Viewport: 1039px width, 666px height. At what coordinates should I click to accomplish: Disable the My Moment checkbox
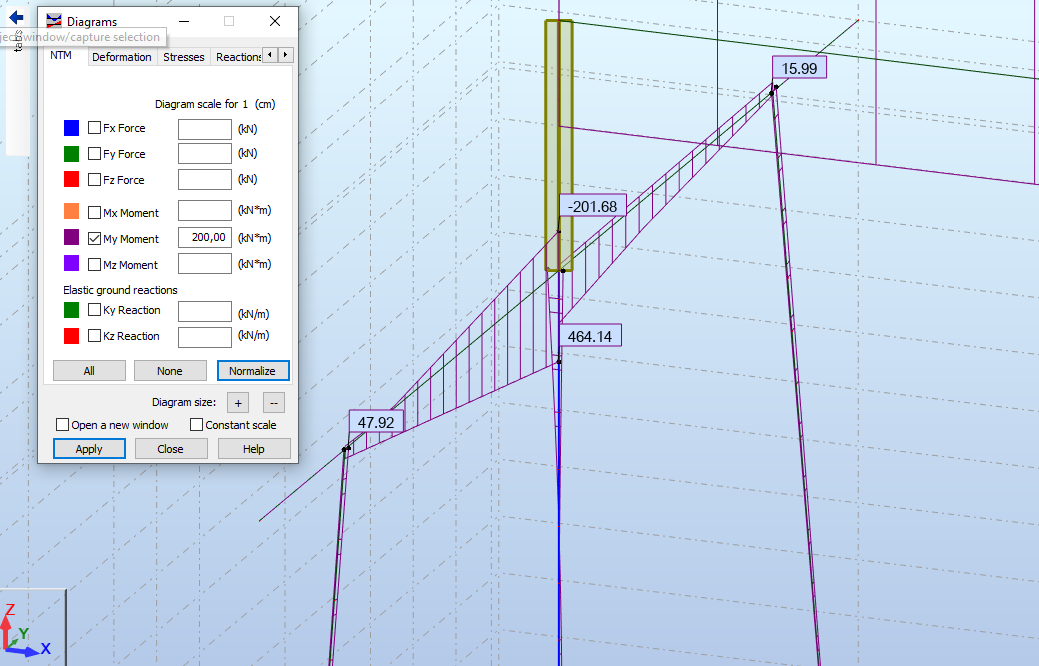pos(93,238)
